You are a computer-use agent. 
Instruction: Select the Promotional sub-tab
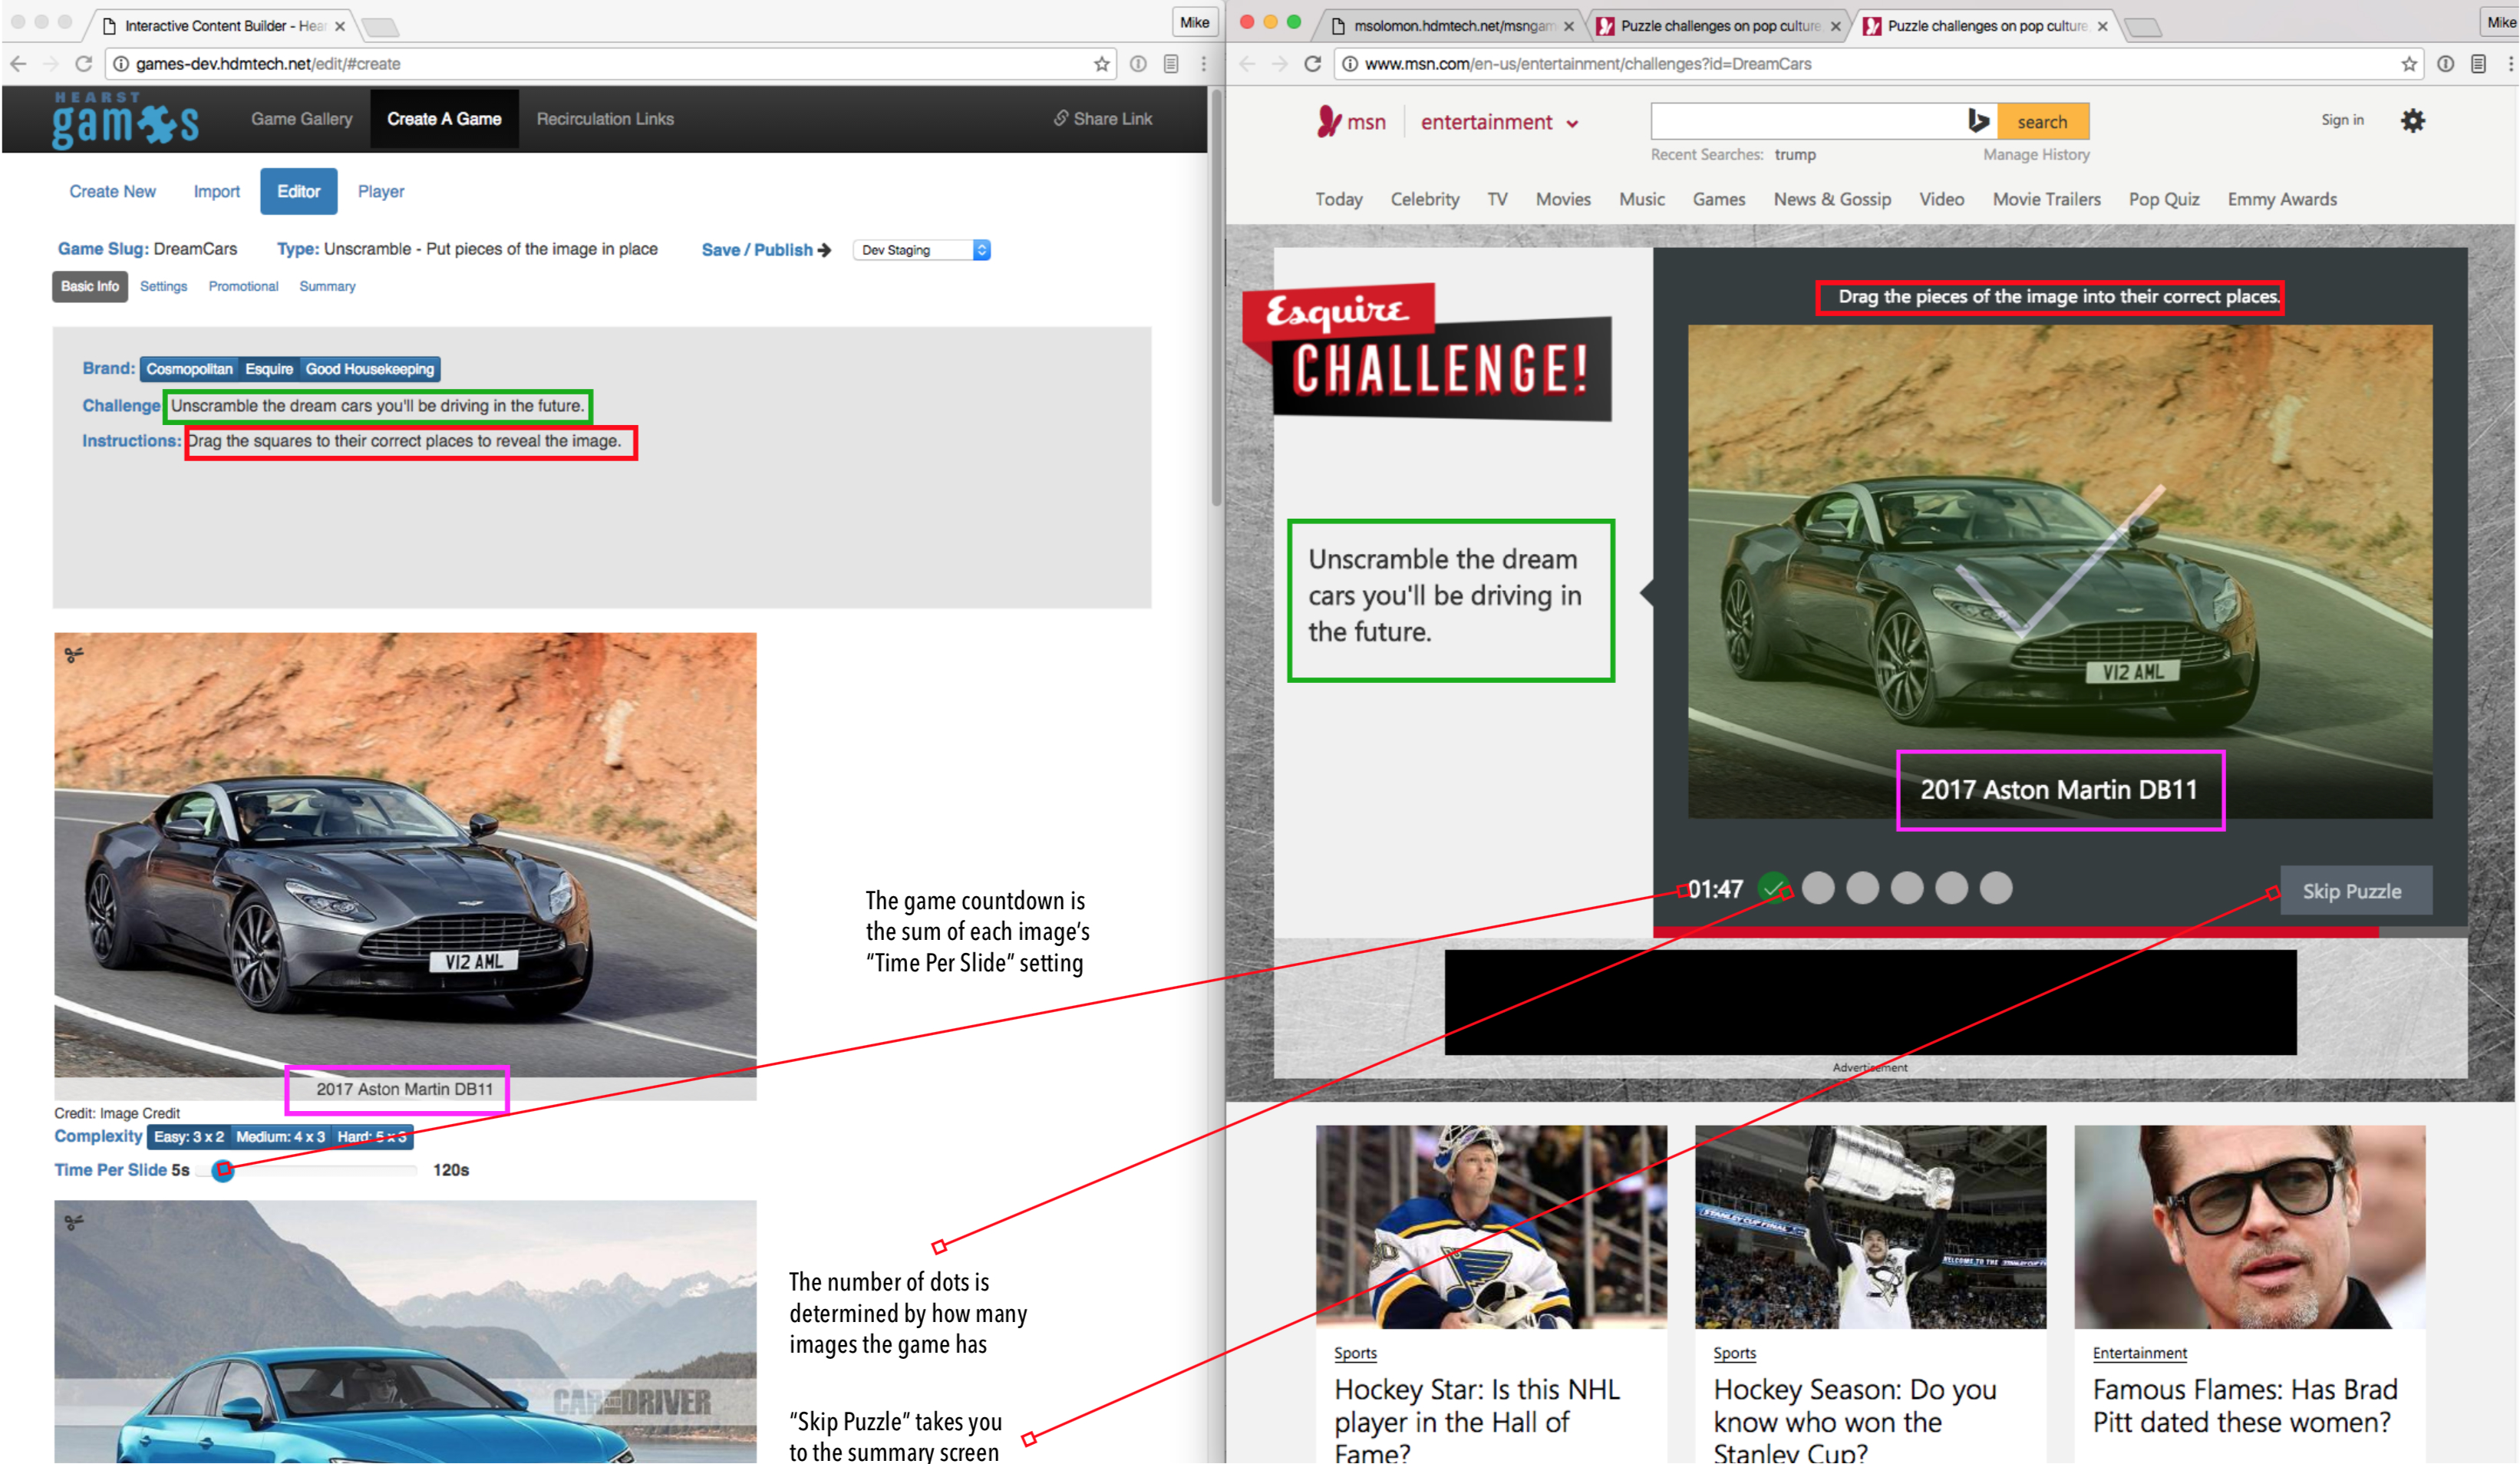(244, 287)
